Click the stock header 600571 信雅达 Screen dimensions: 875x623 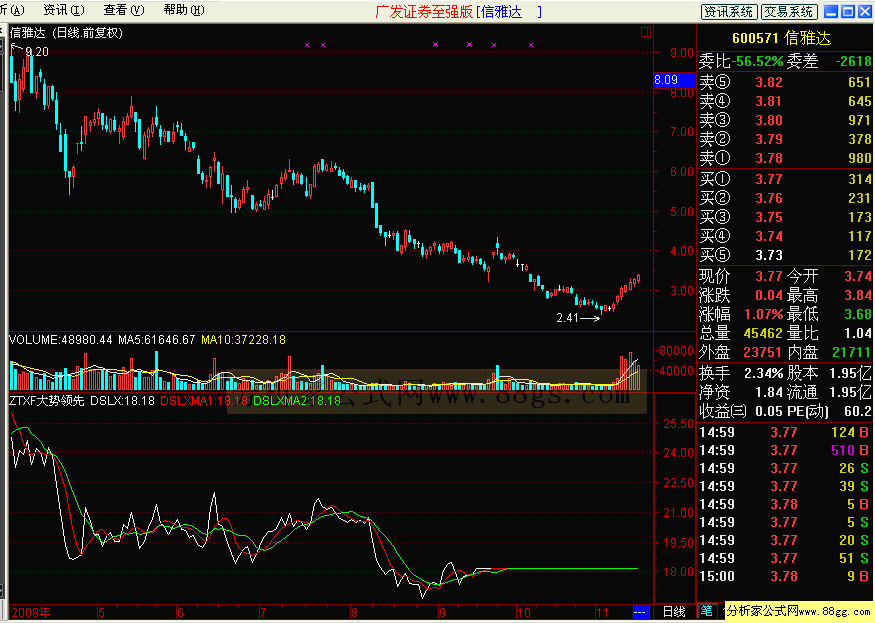click(x=781, y=39)
